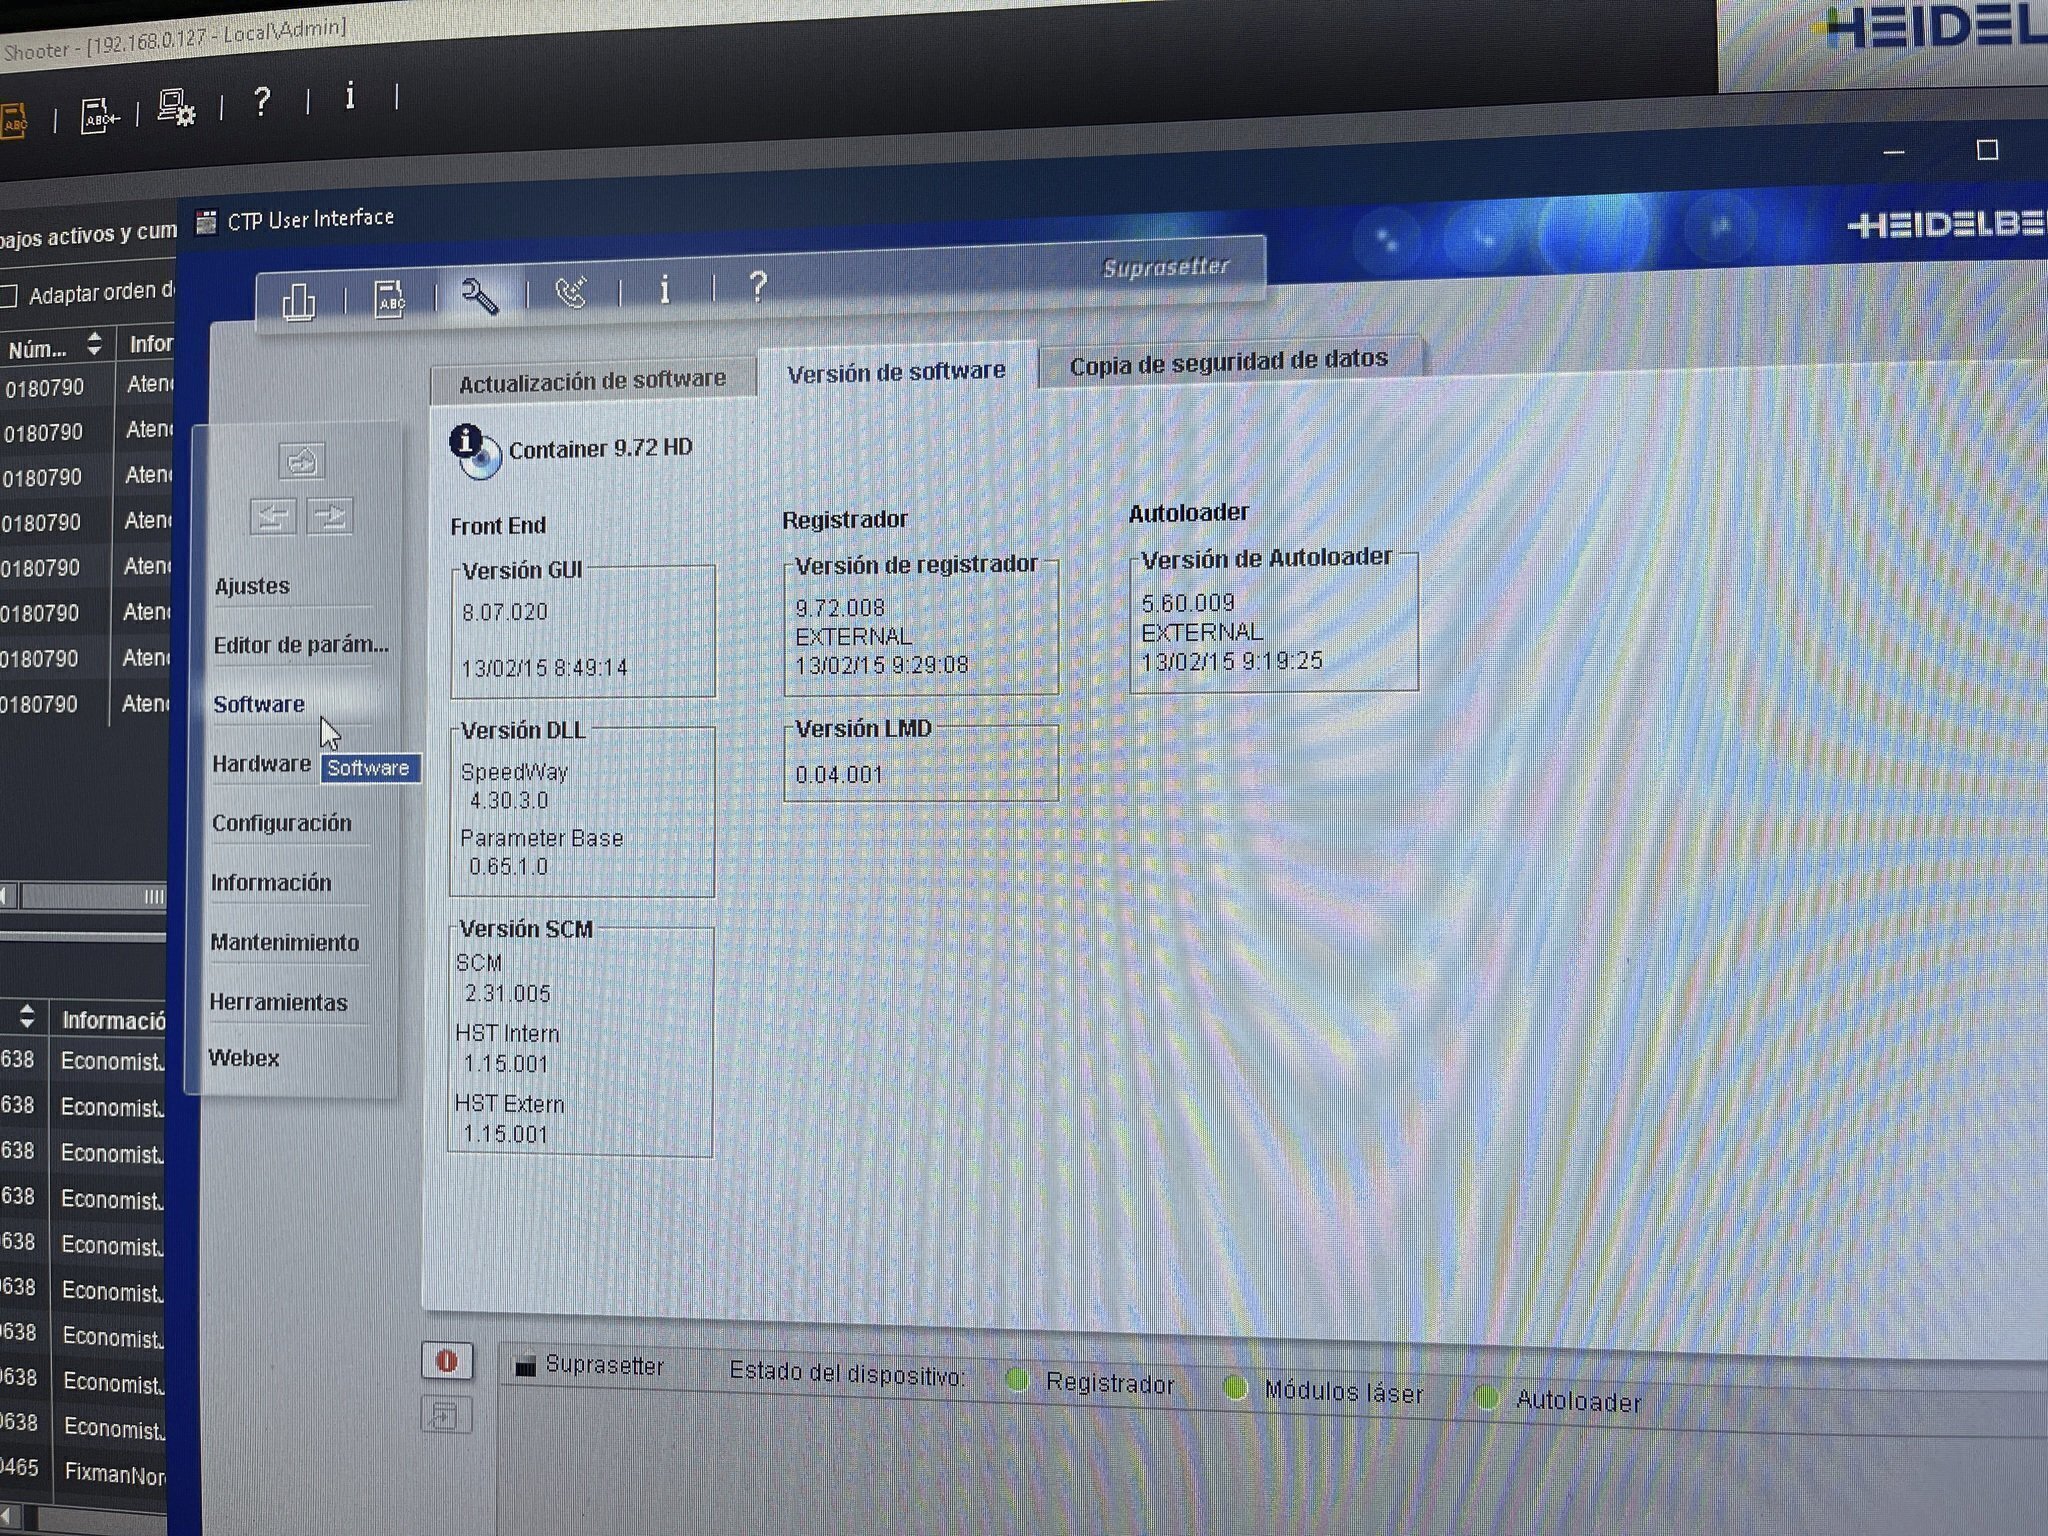This screenshot has height=1536, width=2048.
Task: Click the Autoloader version 5.60.009
Action: [x=1187, y=603]
